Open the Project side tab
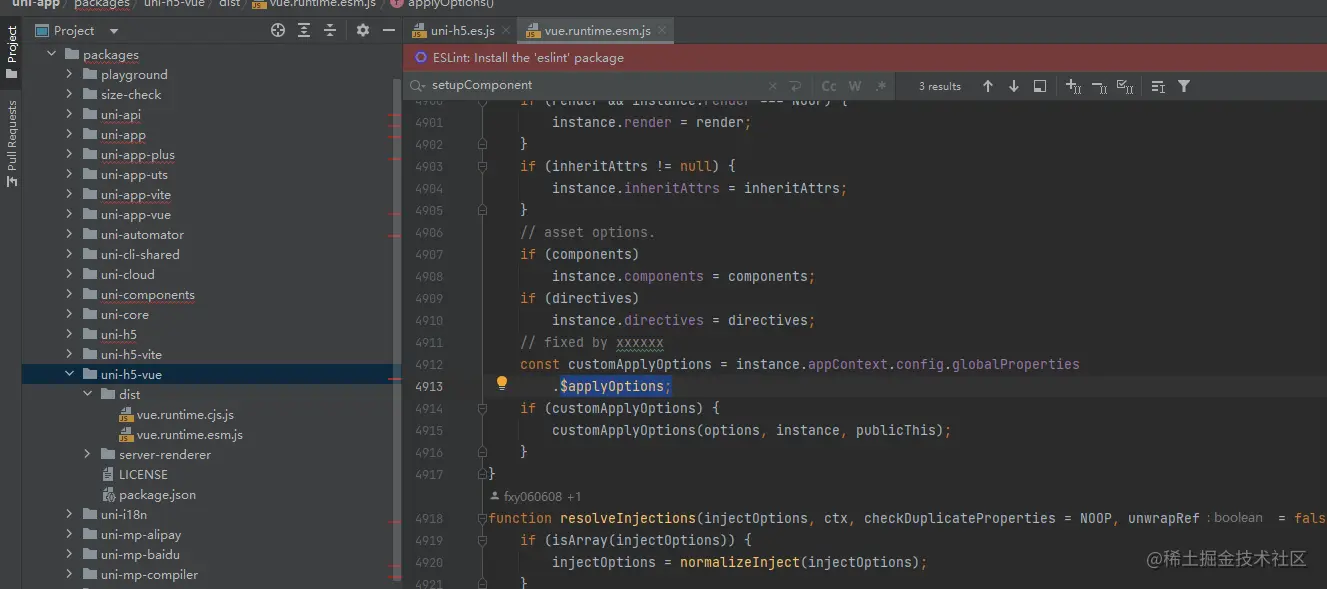The width and height of the screenshot is (1327, 589). click(x=11, y=52)
